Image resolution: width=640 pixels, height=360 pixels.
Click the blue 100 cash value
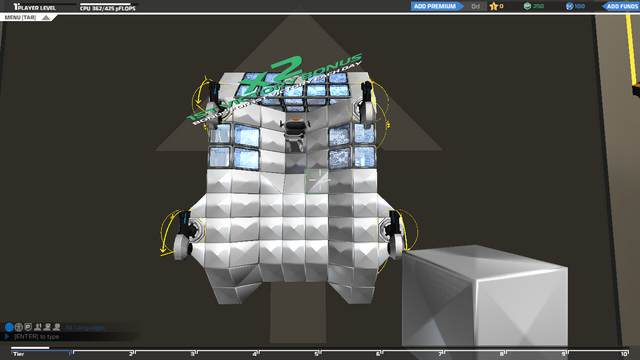[580, 6]
